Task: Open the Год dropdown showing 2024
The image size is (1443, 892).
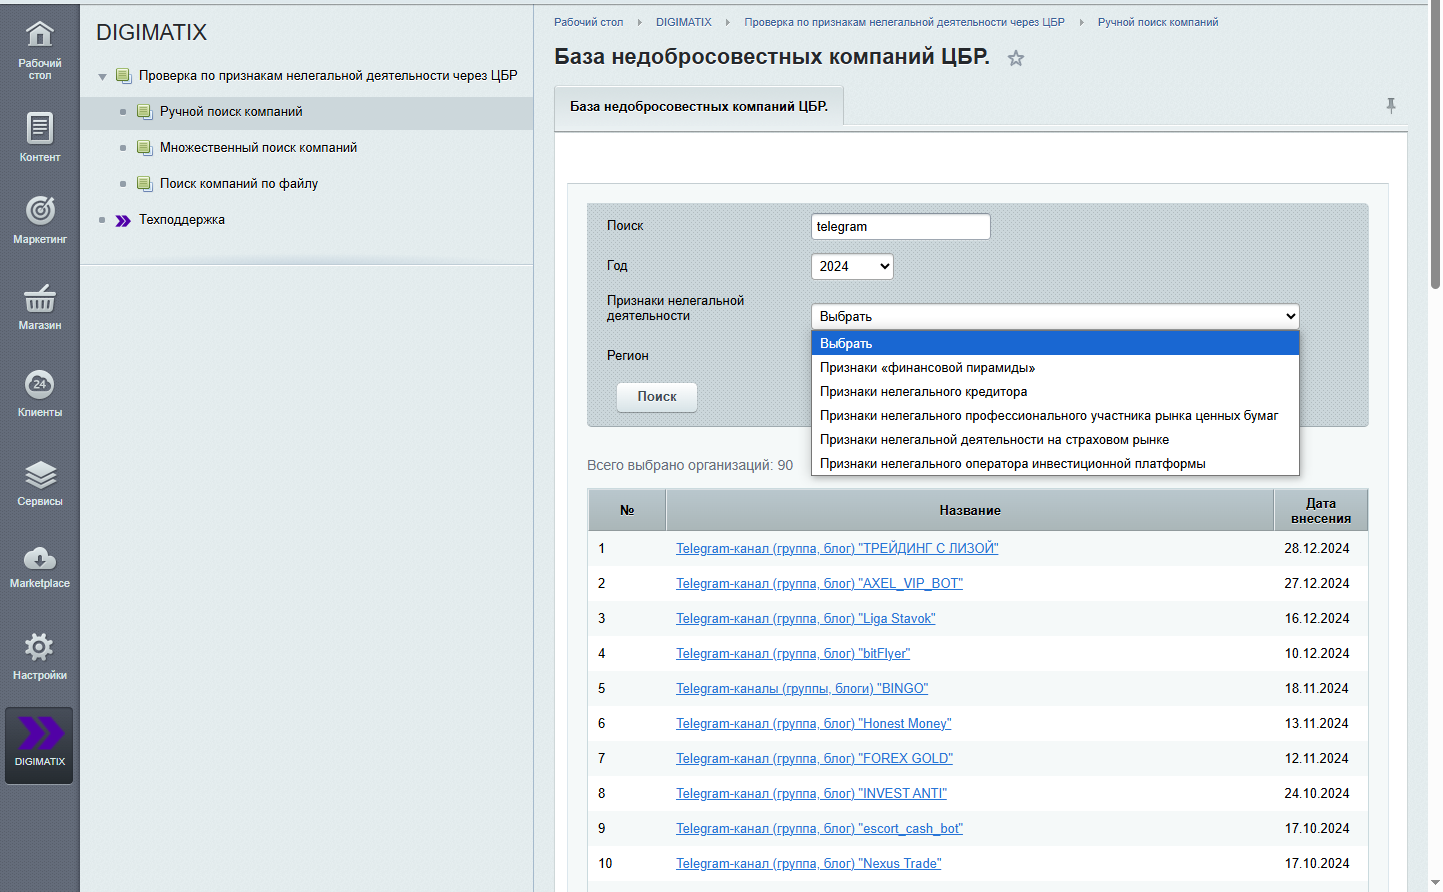Action: (x=852, y=266)
